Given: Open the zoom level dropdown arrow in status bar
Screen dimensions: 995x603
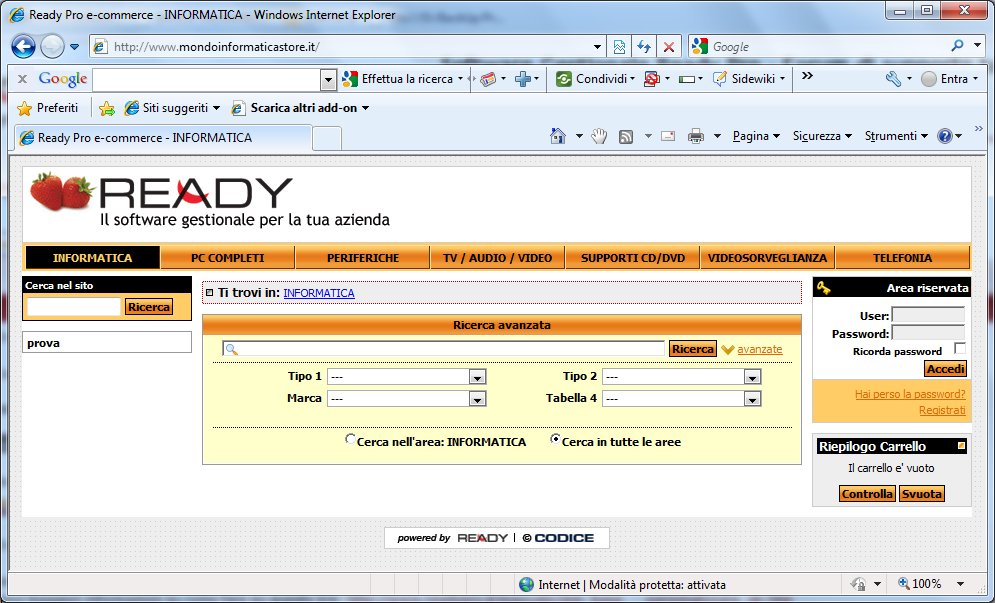Looking at the screenshot, I should [x=961, y=583].
